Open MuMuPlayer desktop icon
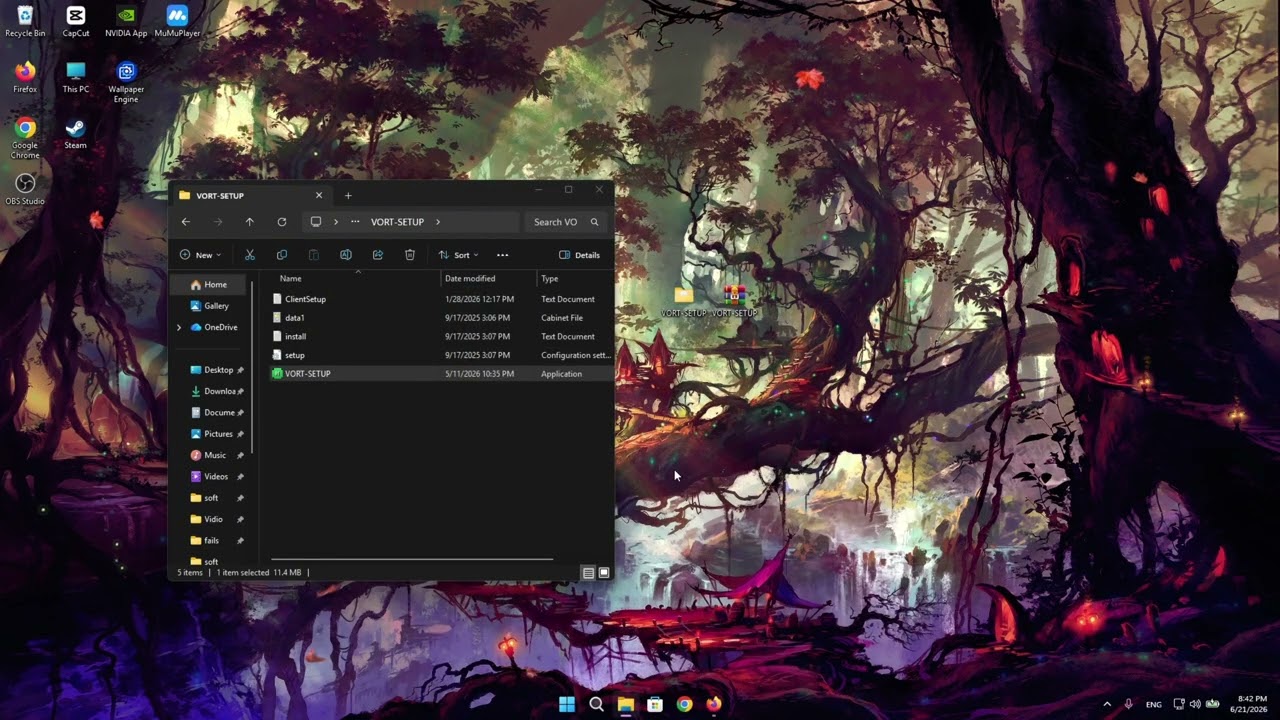 177,21
